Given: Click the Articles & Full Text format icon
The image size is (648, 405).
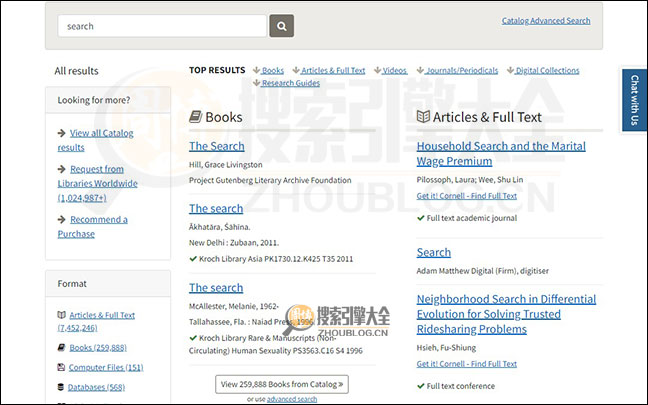Looking at the screenshot, I should coord(61,315).
